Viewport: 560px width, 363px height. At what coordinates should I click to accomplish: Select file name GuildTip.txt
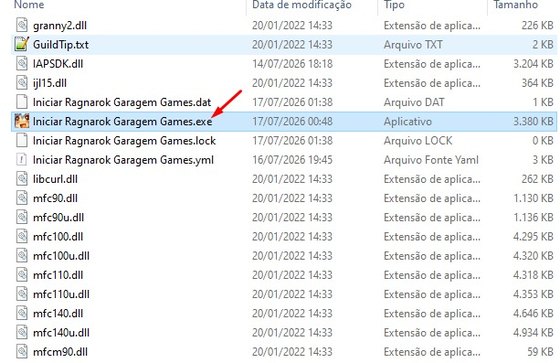(61, 45)
